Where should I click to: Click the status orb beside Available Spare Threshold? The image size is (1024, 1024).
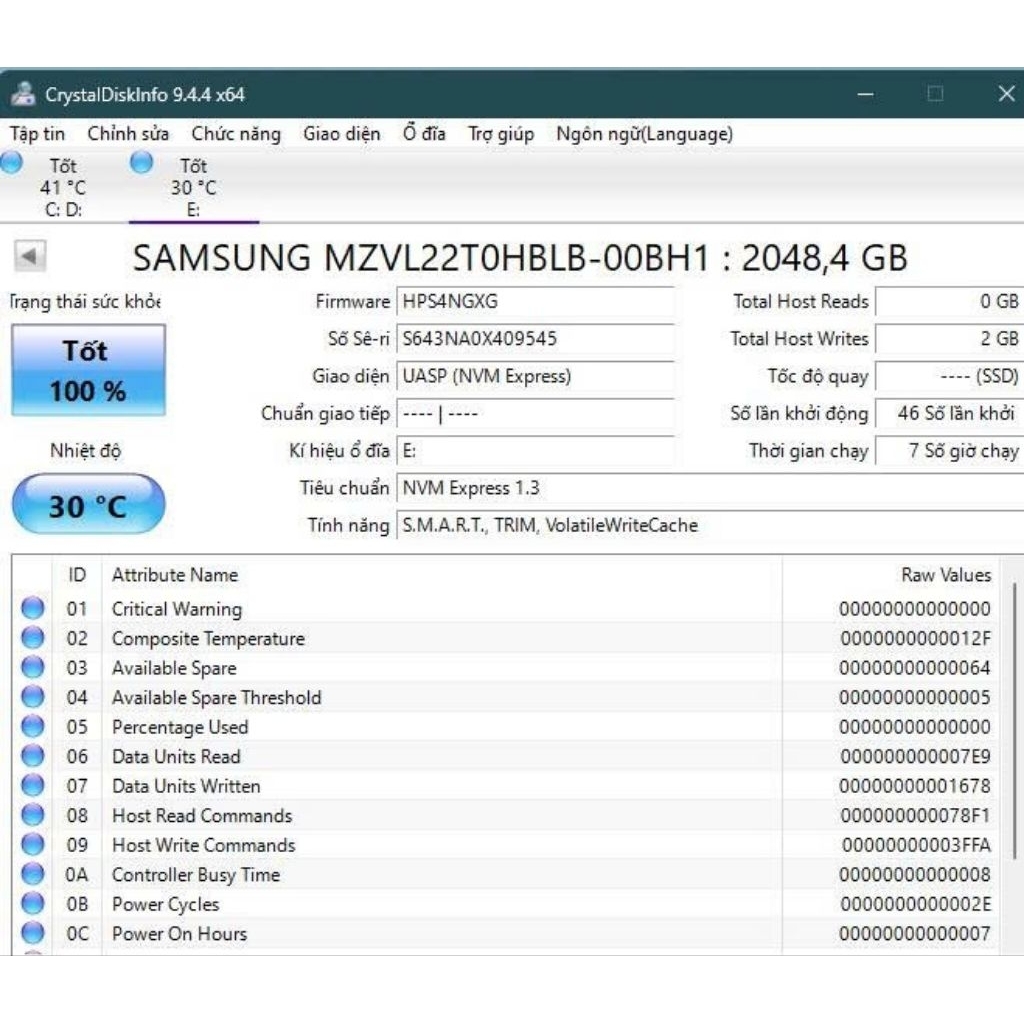[x=33, y=697]
